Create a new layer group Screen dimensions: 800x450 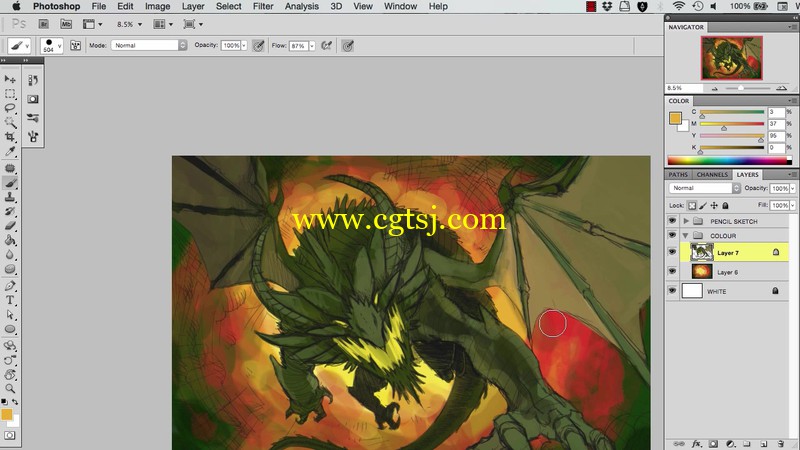click(747, 444)
